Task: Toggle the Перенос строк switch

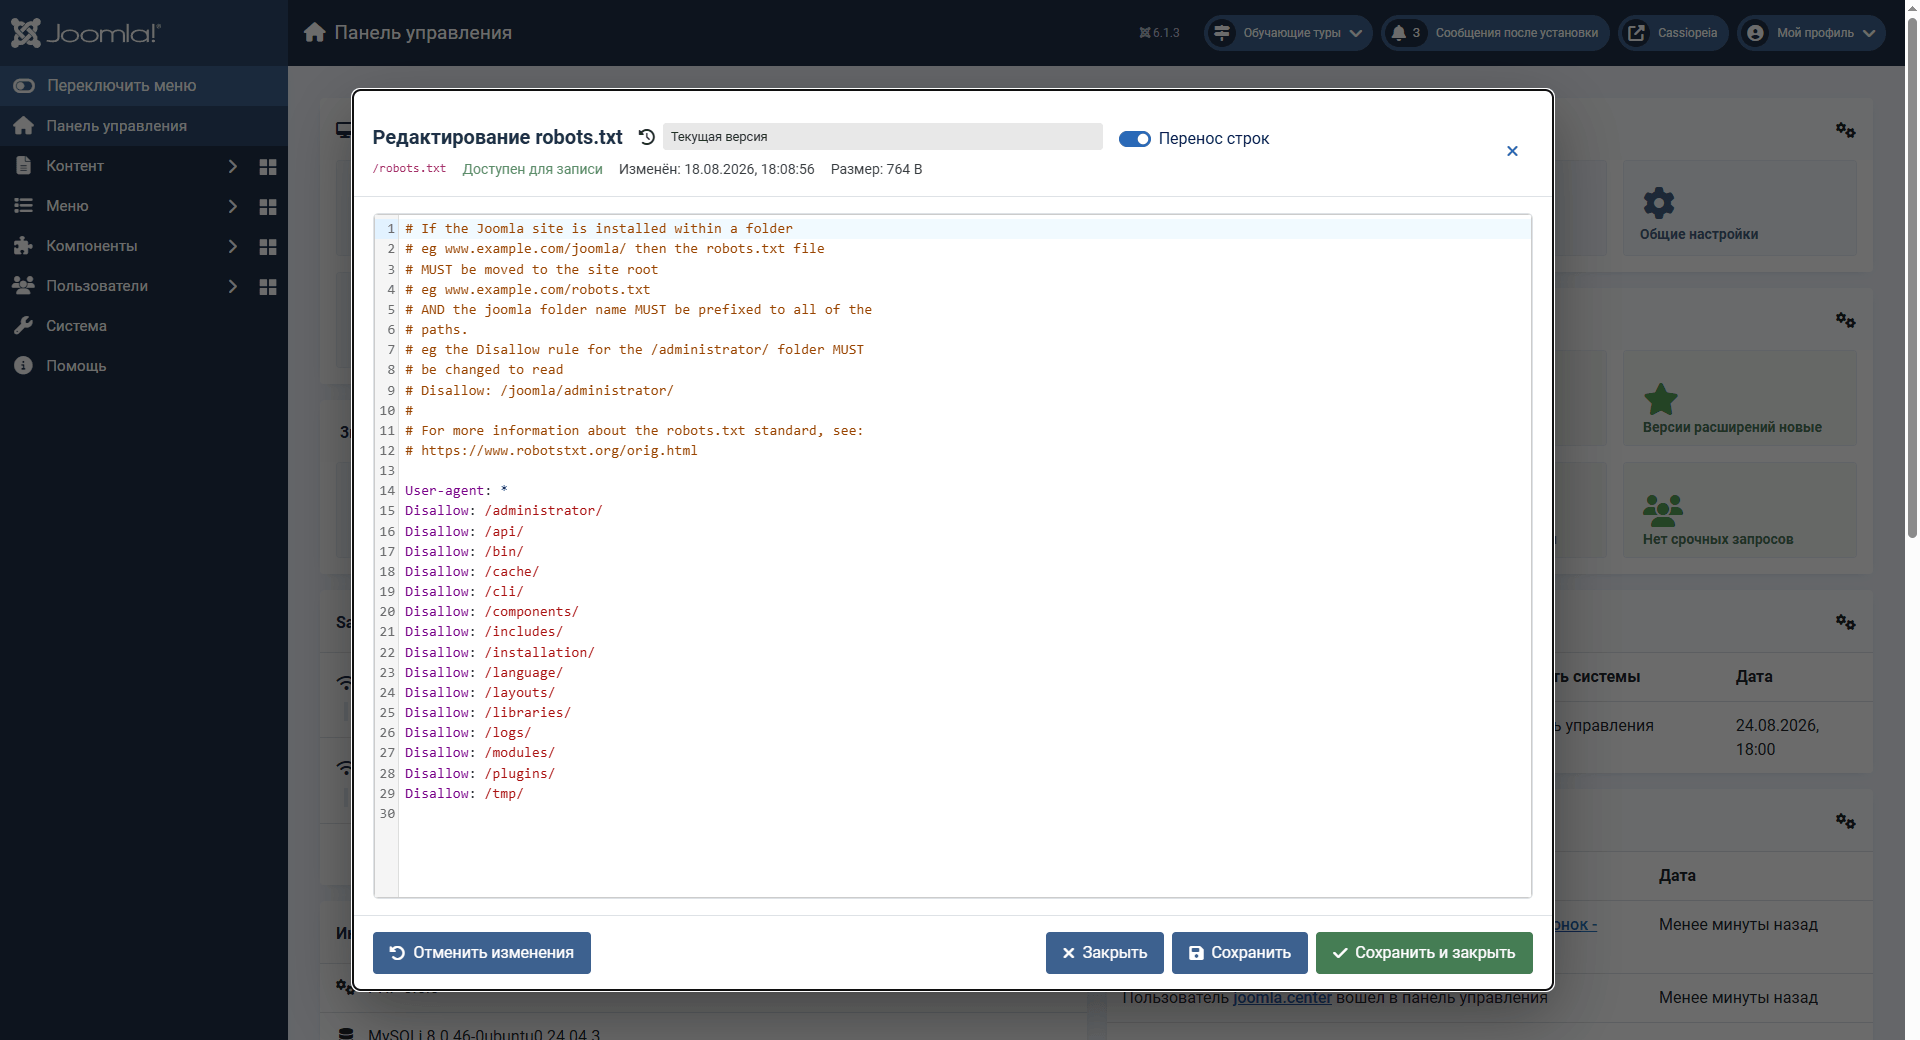Action: pyautogui.click(x=1135, y=139)
